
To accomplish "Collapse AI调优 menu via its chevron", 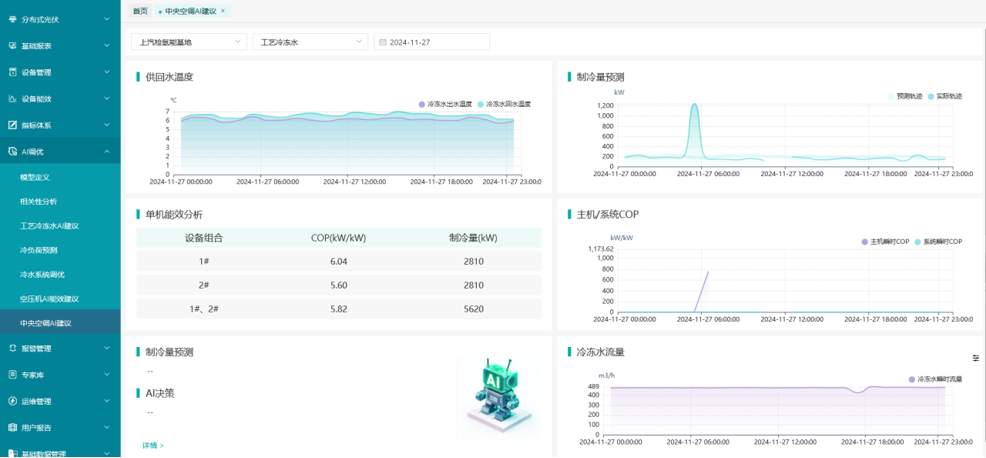I will tap(107, 151).
